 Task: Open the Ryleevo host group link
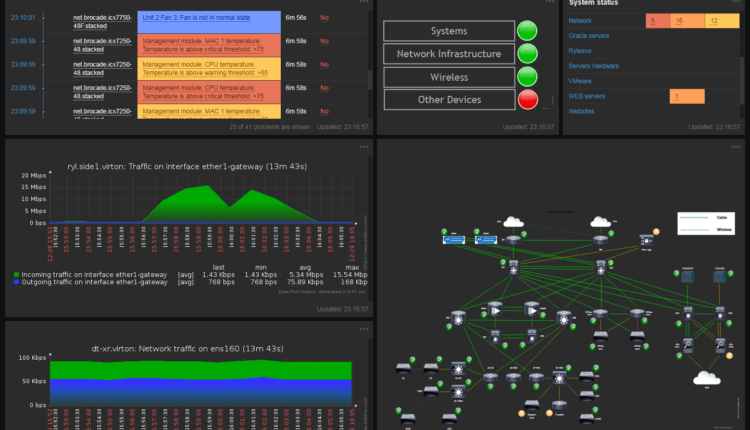(x=580, y=51)
